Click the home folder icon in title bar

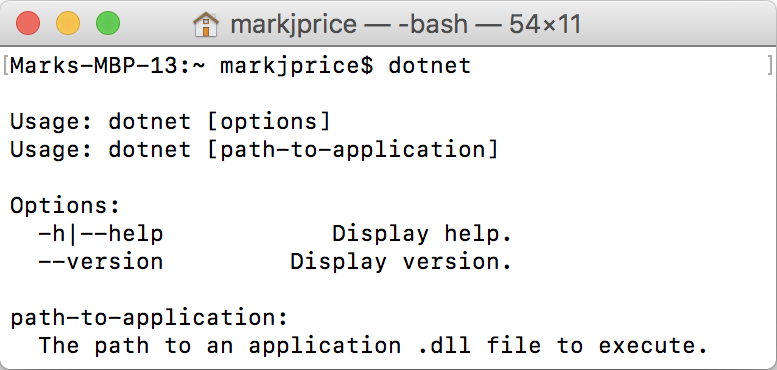206,24
